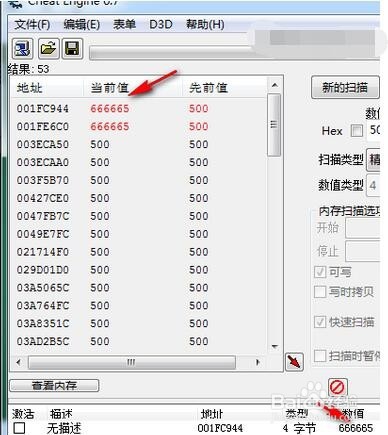
Task: Click the red arrow add-to-address-list icon
Action: pyautogui.click(x=294, y=362)
